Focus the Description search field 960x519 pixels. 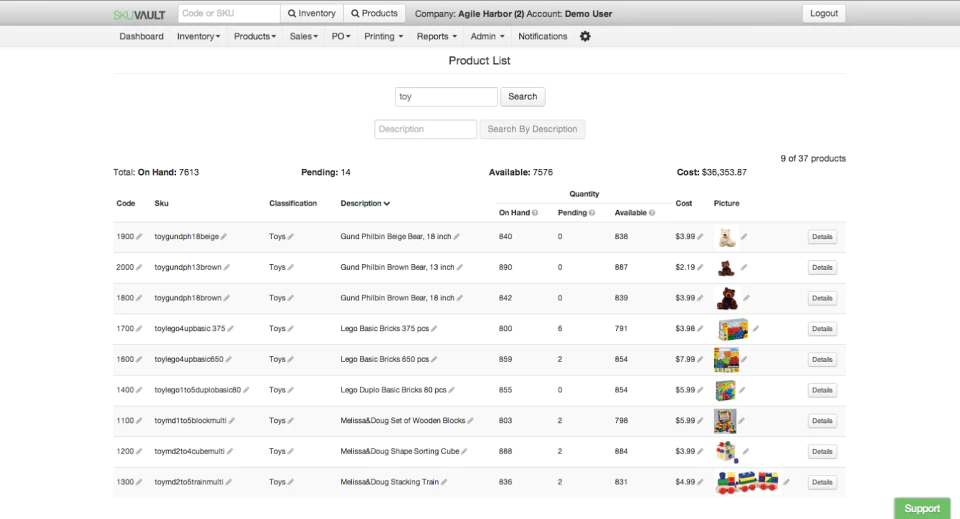[x=426, y=129]
